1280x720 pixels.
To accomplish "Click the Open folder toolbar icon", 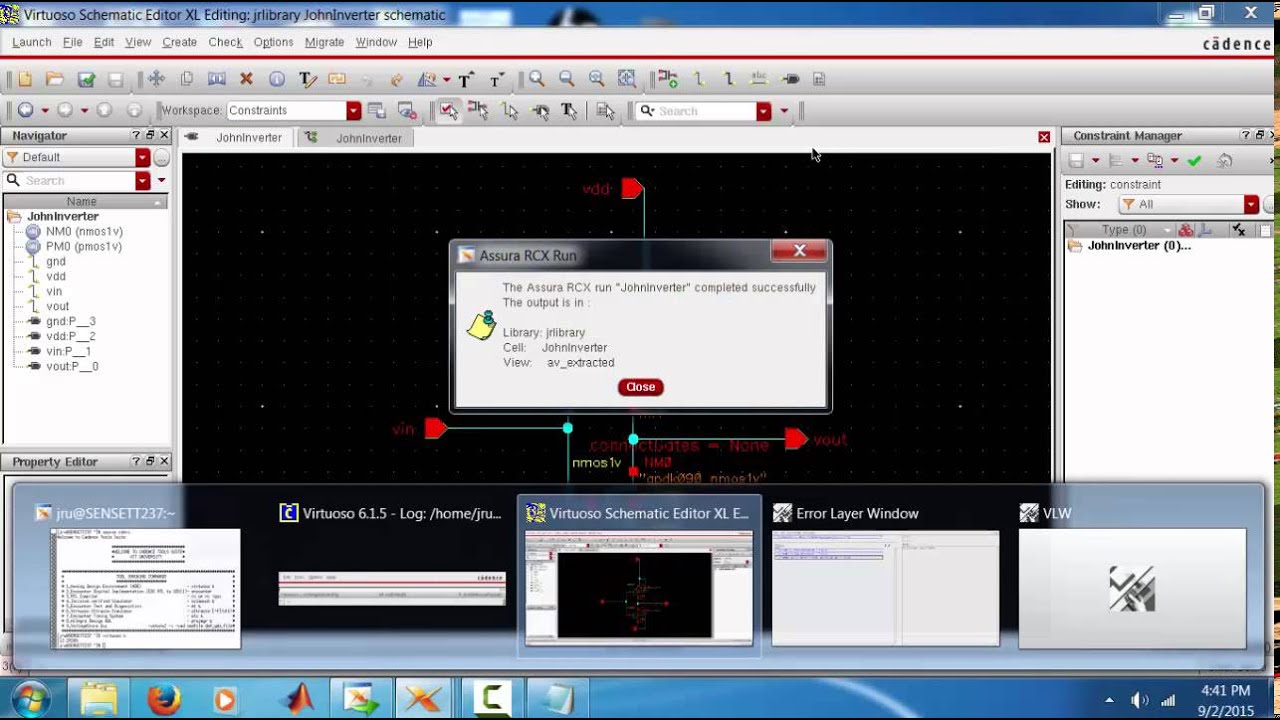I will tap(55, 79).
